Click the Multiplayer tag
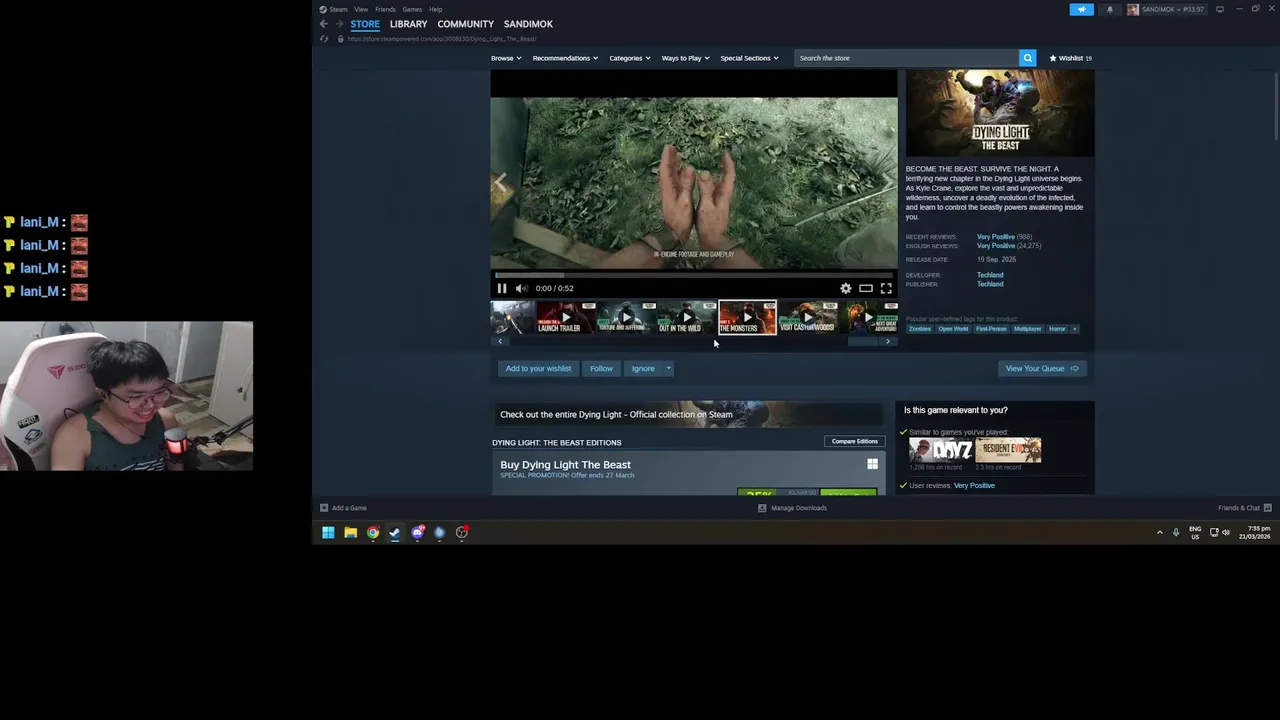 (x=1027, y=329)
